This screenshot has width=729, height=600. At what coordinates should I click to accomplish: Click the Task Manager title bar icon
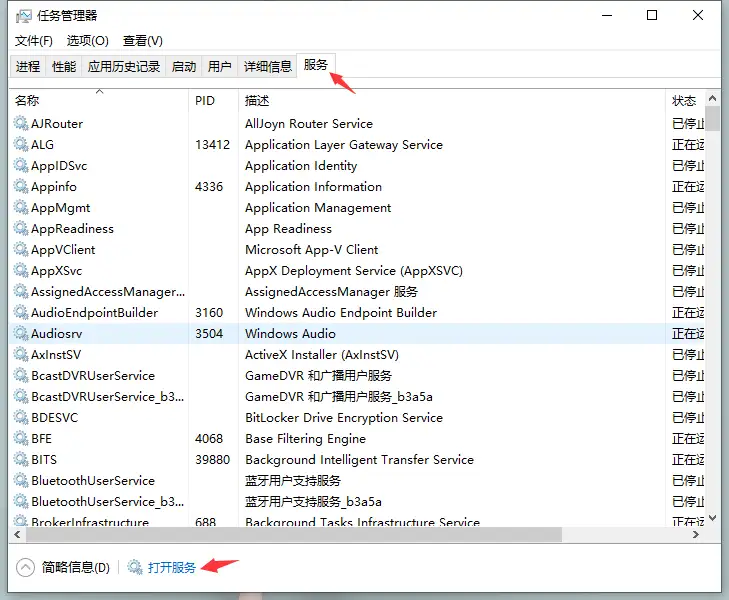pyautogui.click(x=23, y=16)
